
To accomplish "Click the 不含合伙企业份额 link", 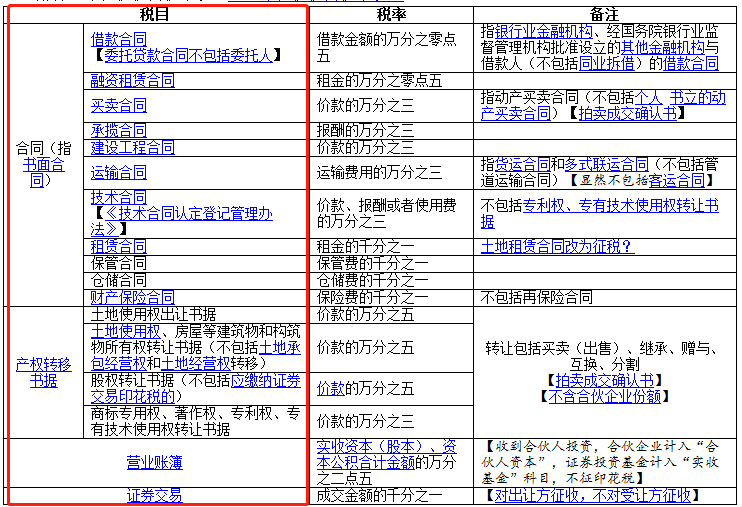I will point(603,396).
